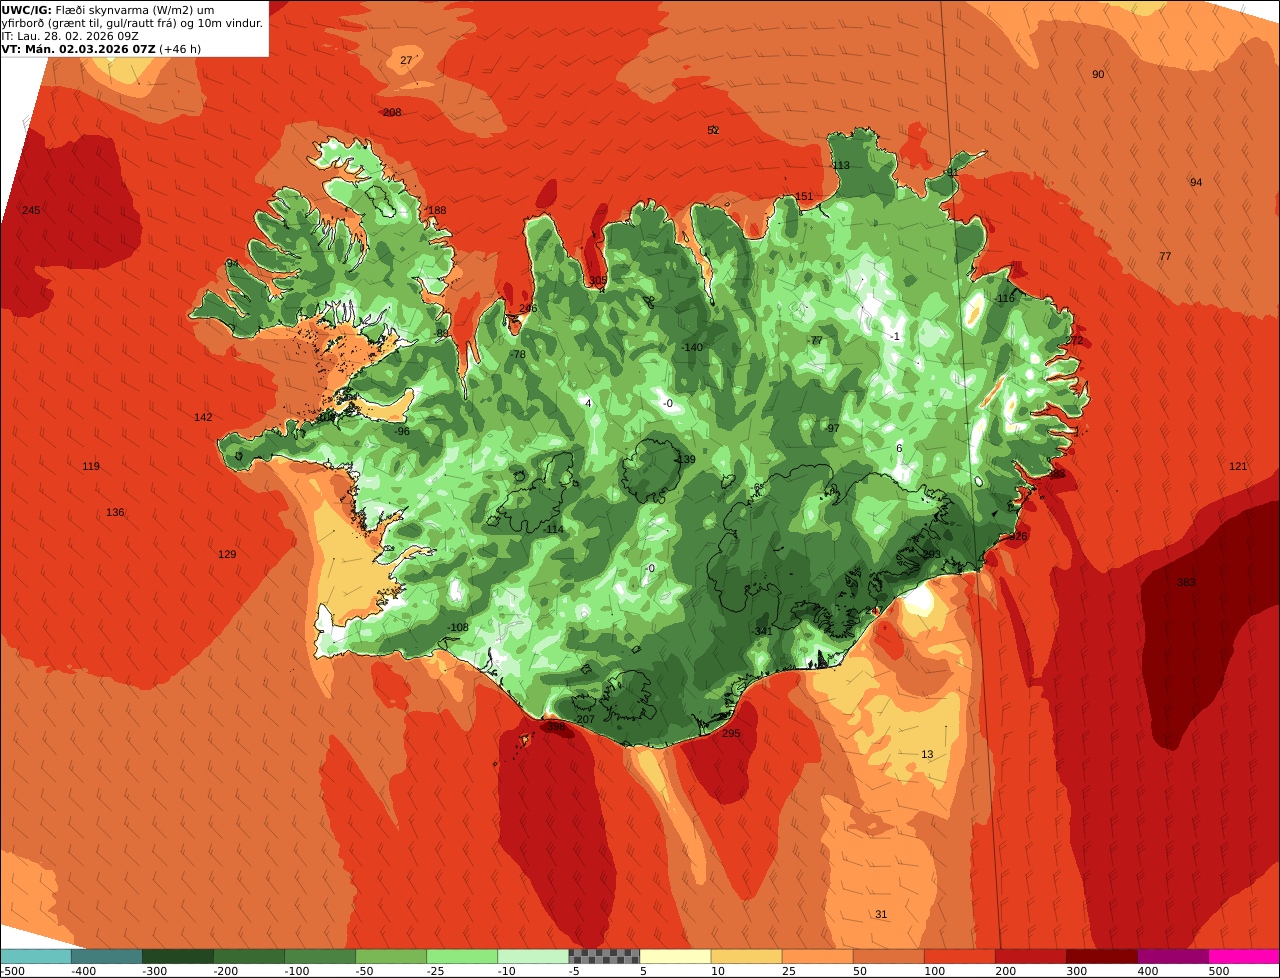Viewport: 1280px width, 978px height.
Task: Select the checkered legend swatch between -5 and 5
Action: [604, 956]
